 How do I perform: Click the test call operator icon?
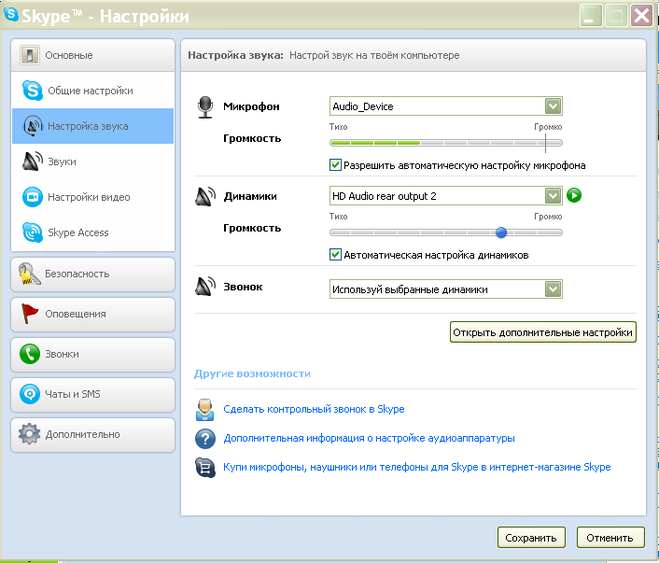click(205, 409)
